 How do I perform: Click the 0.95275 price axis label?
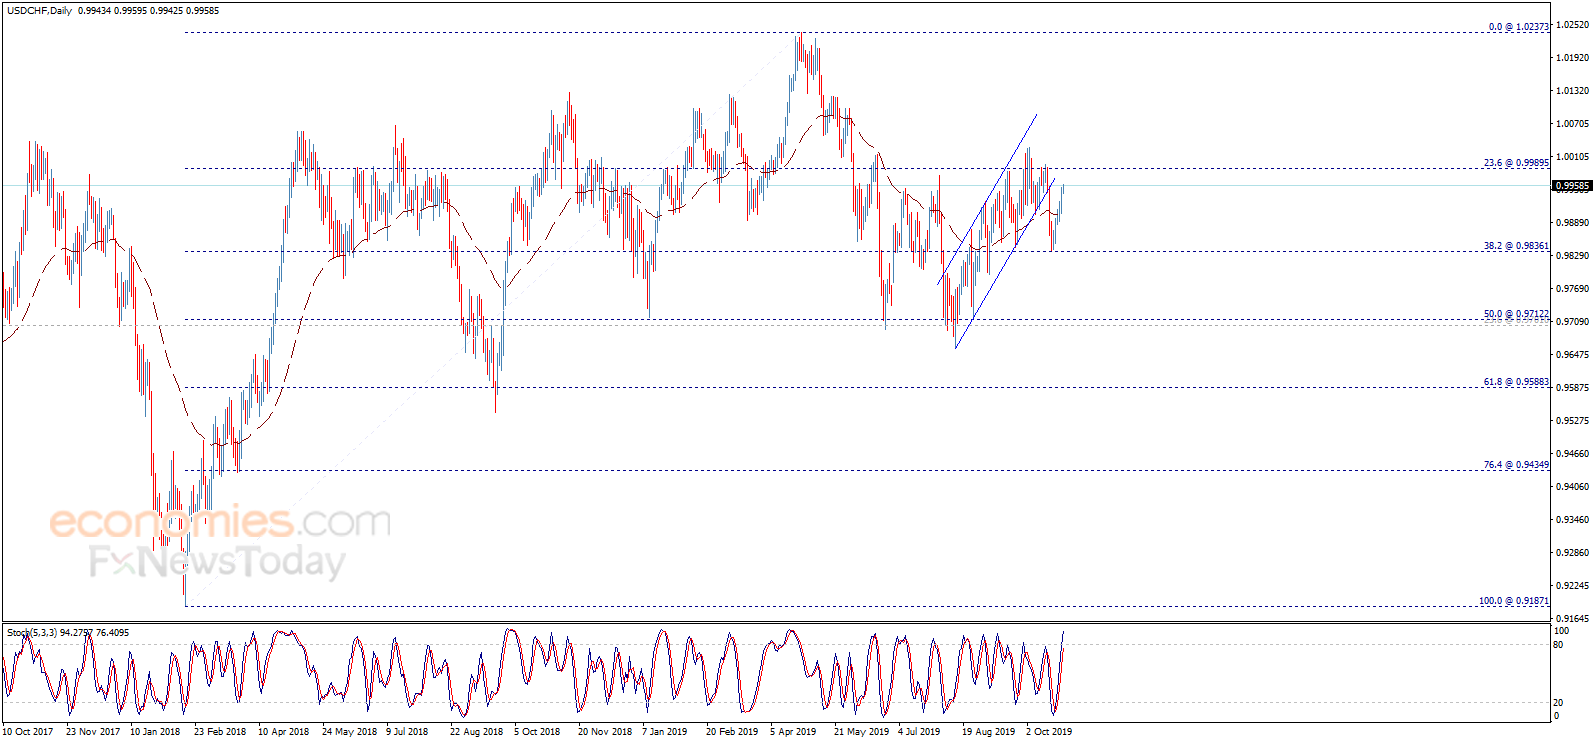(1572, 421)
